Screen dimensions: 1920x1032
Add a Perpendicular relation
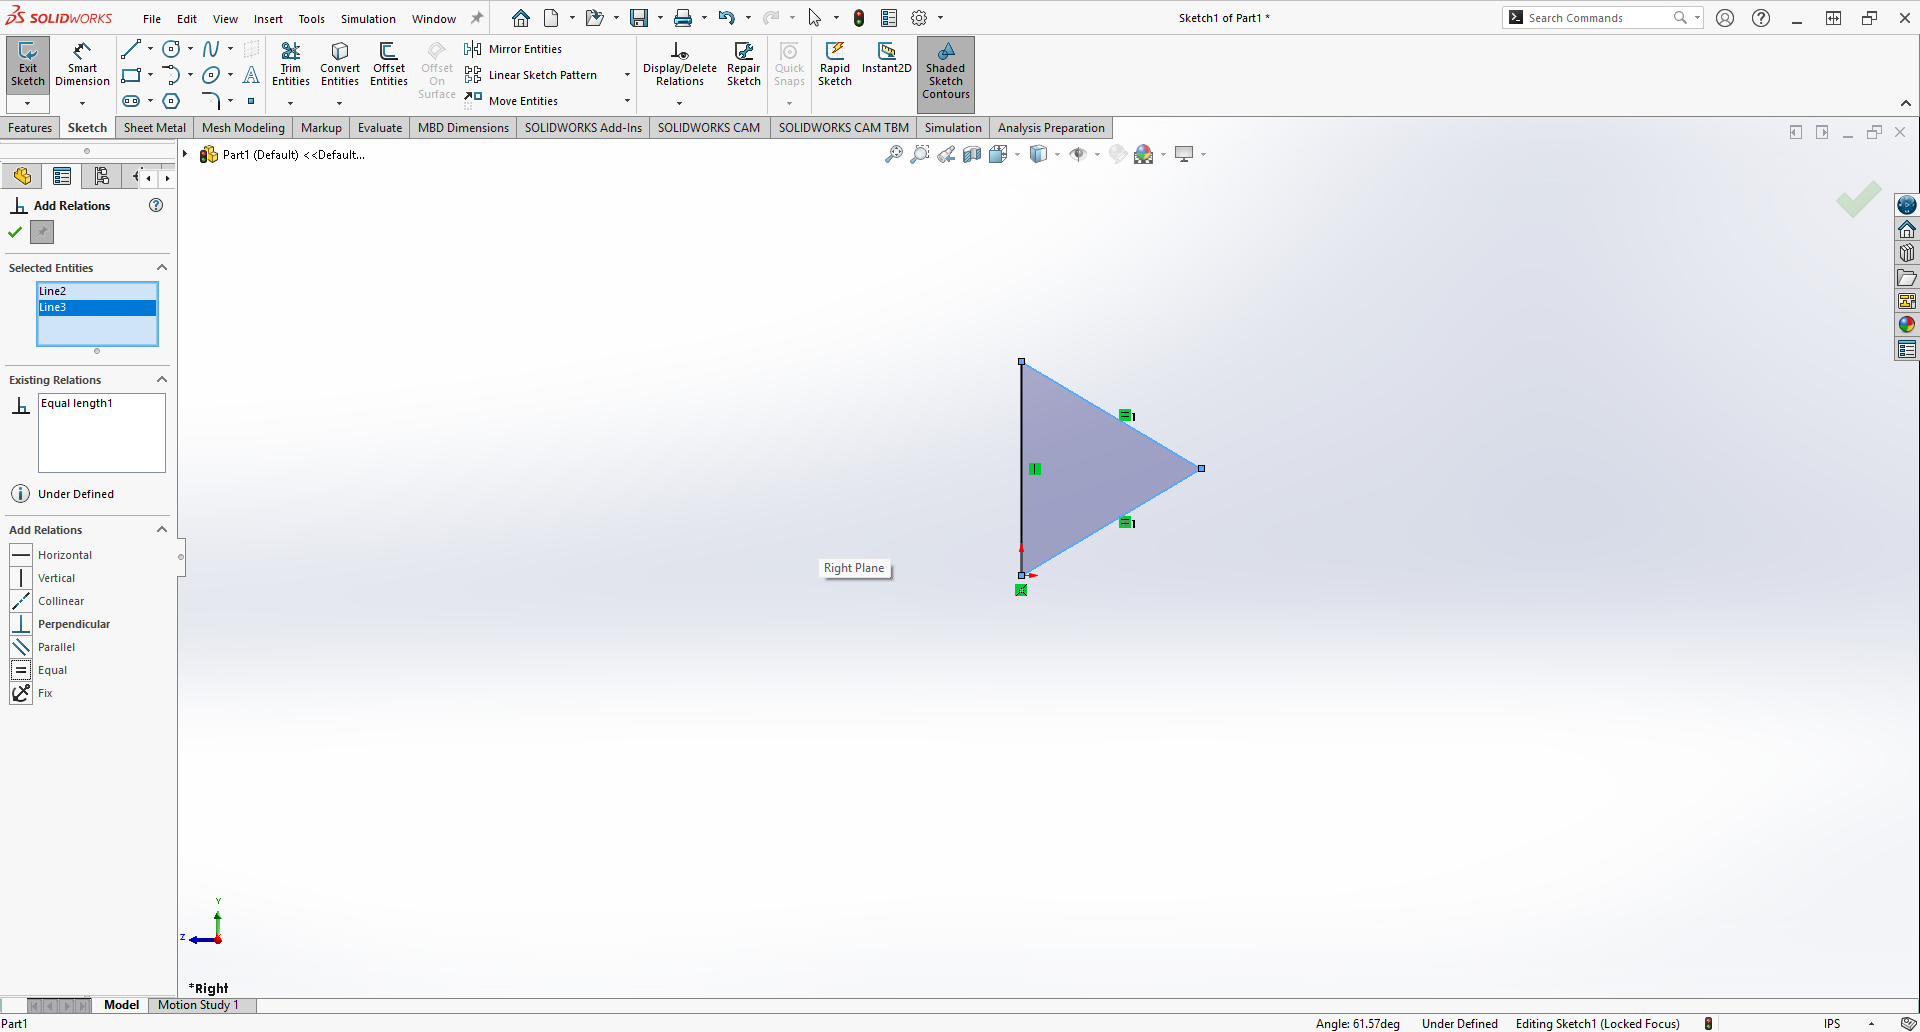click(x=60, y=624)
